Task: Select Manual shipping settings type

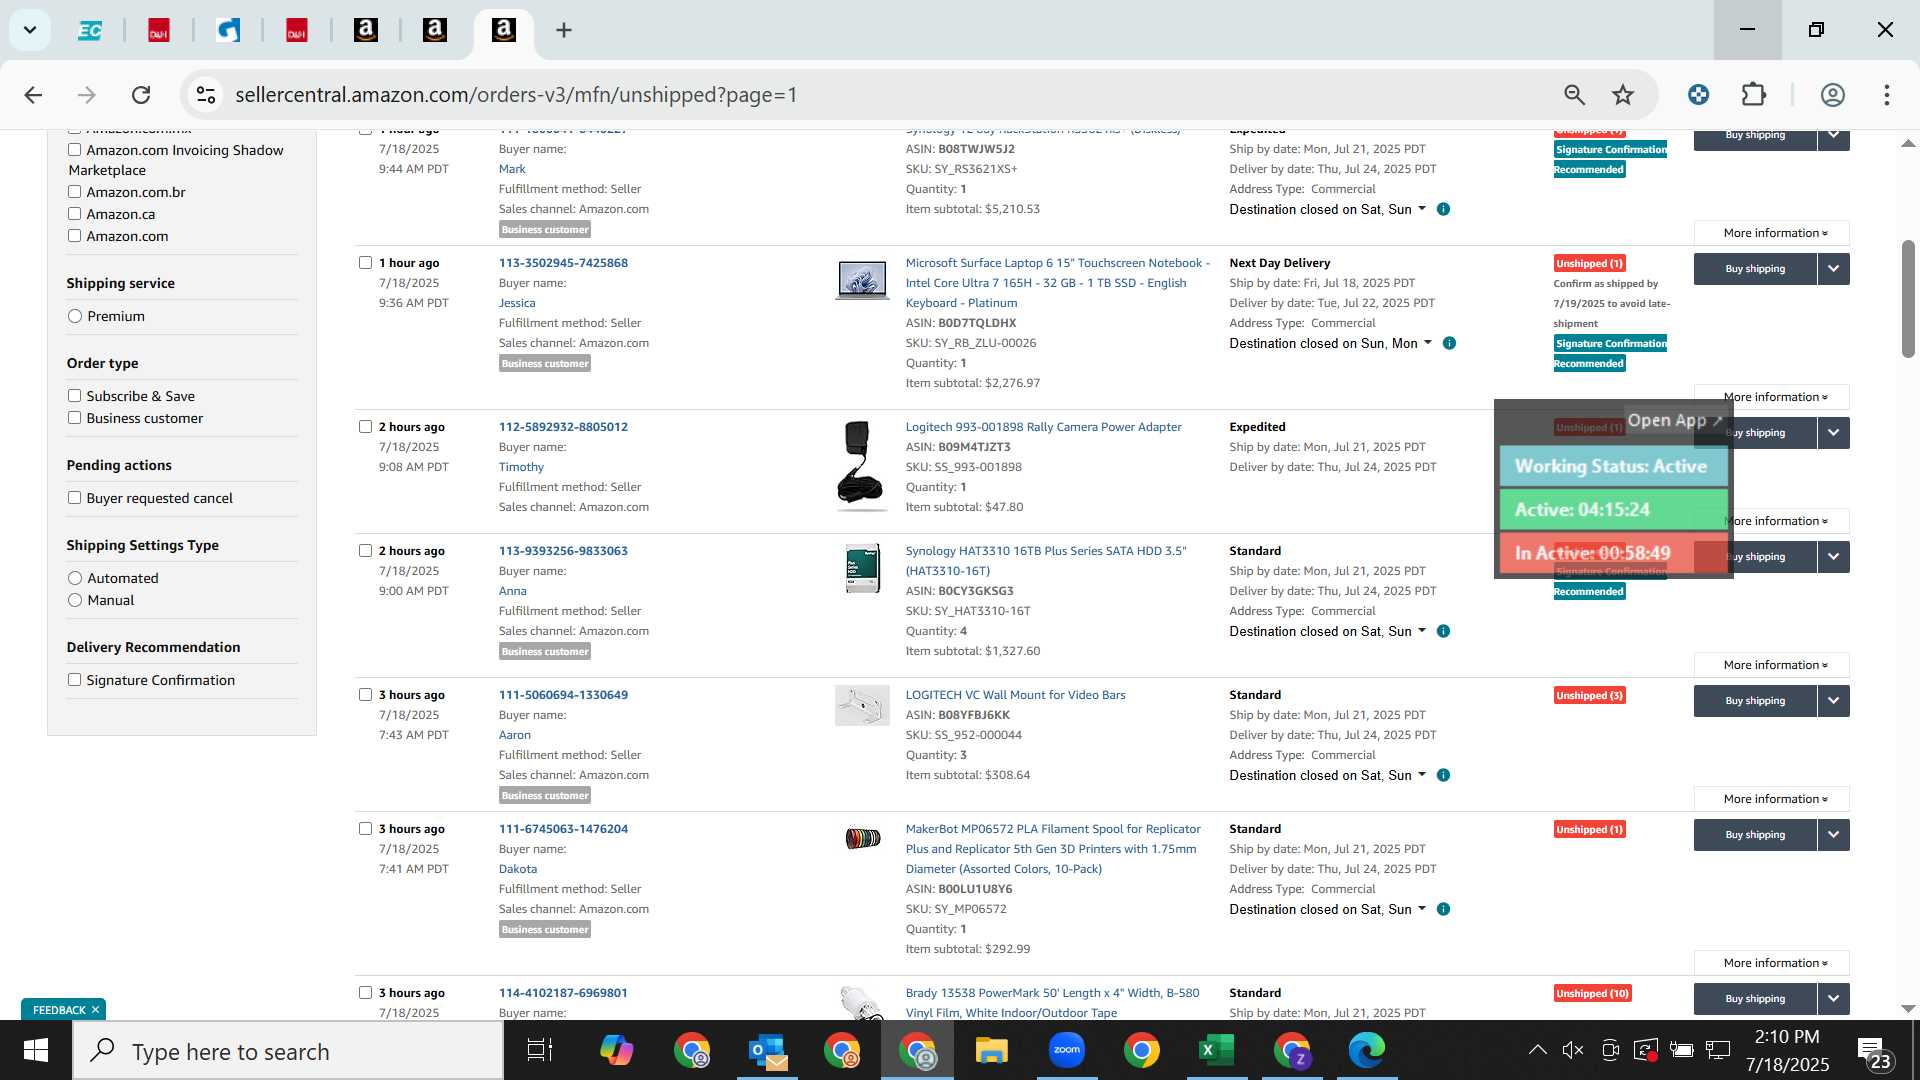Action: [x=75, y=600]
